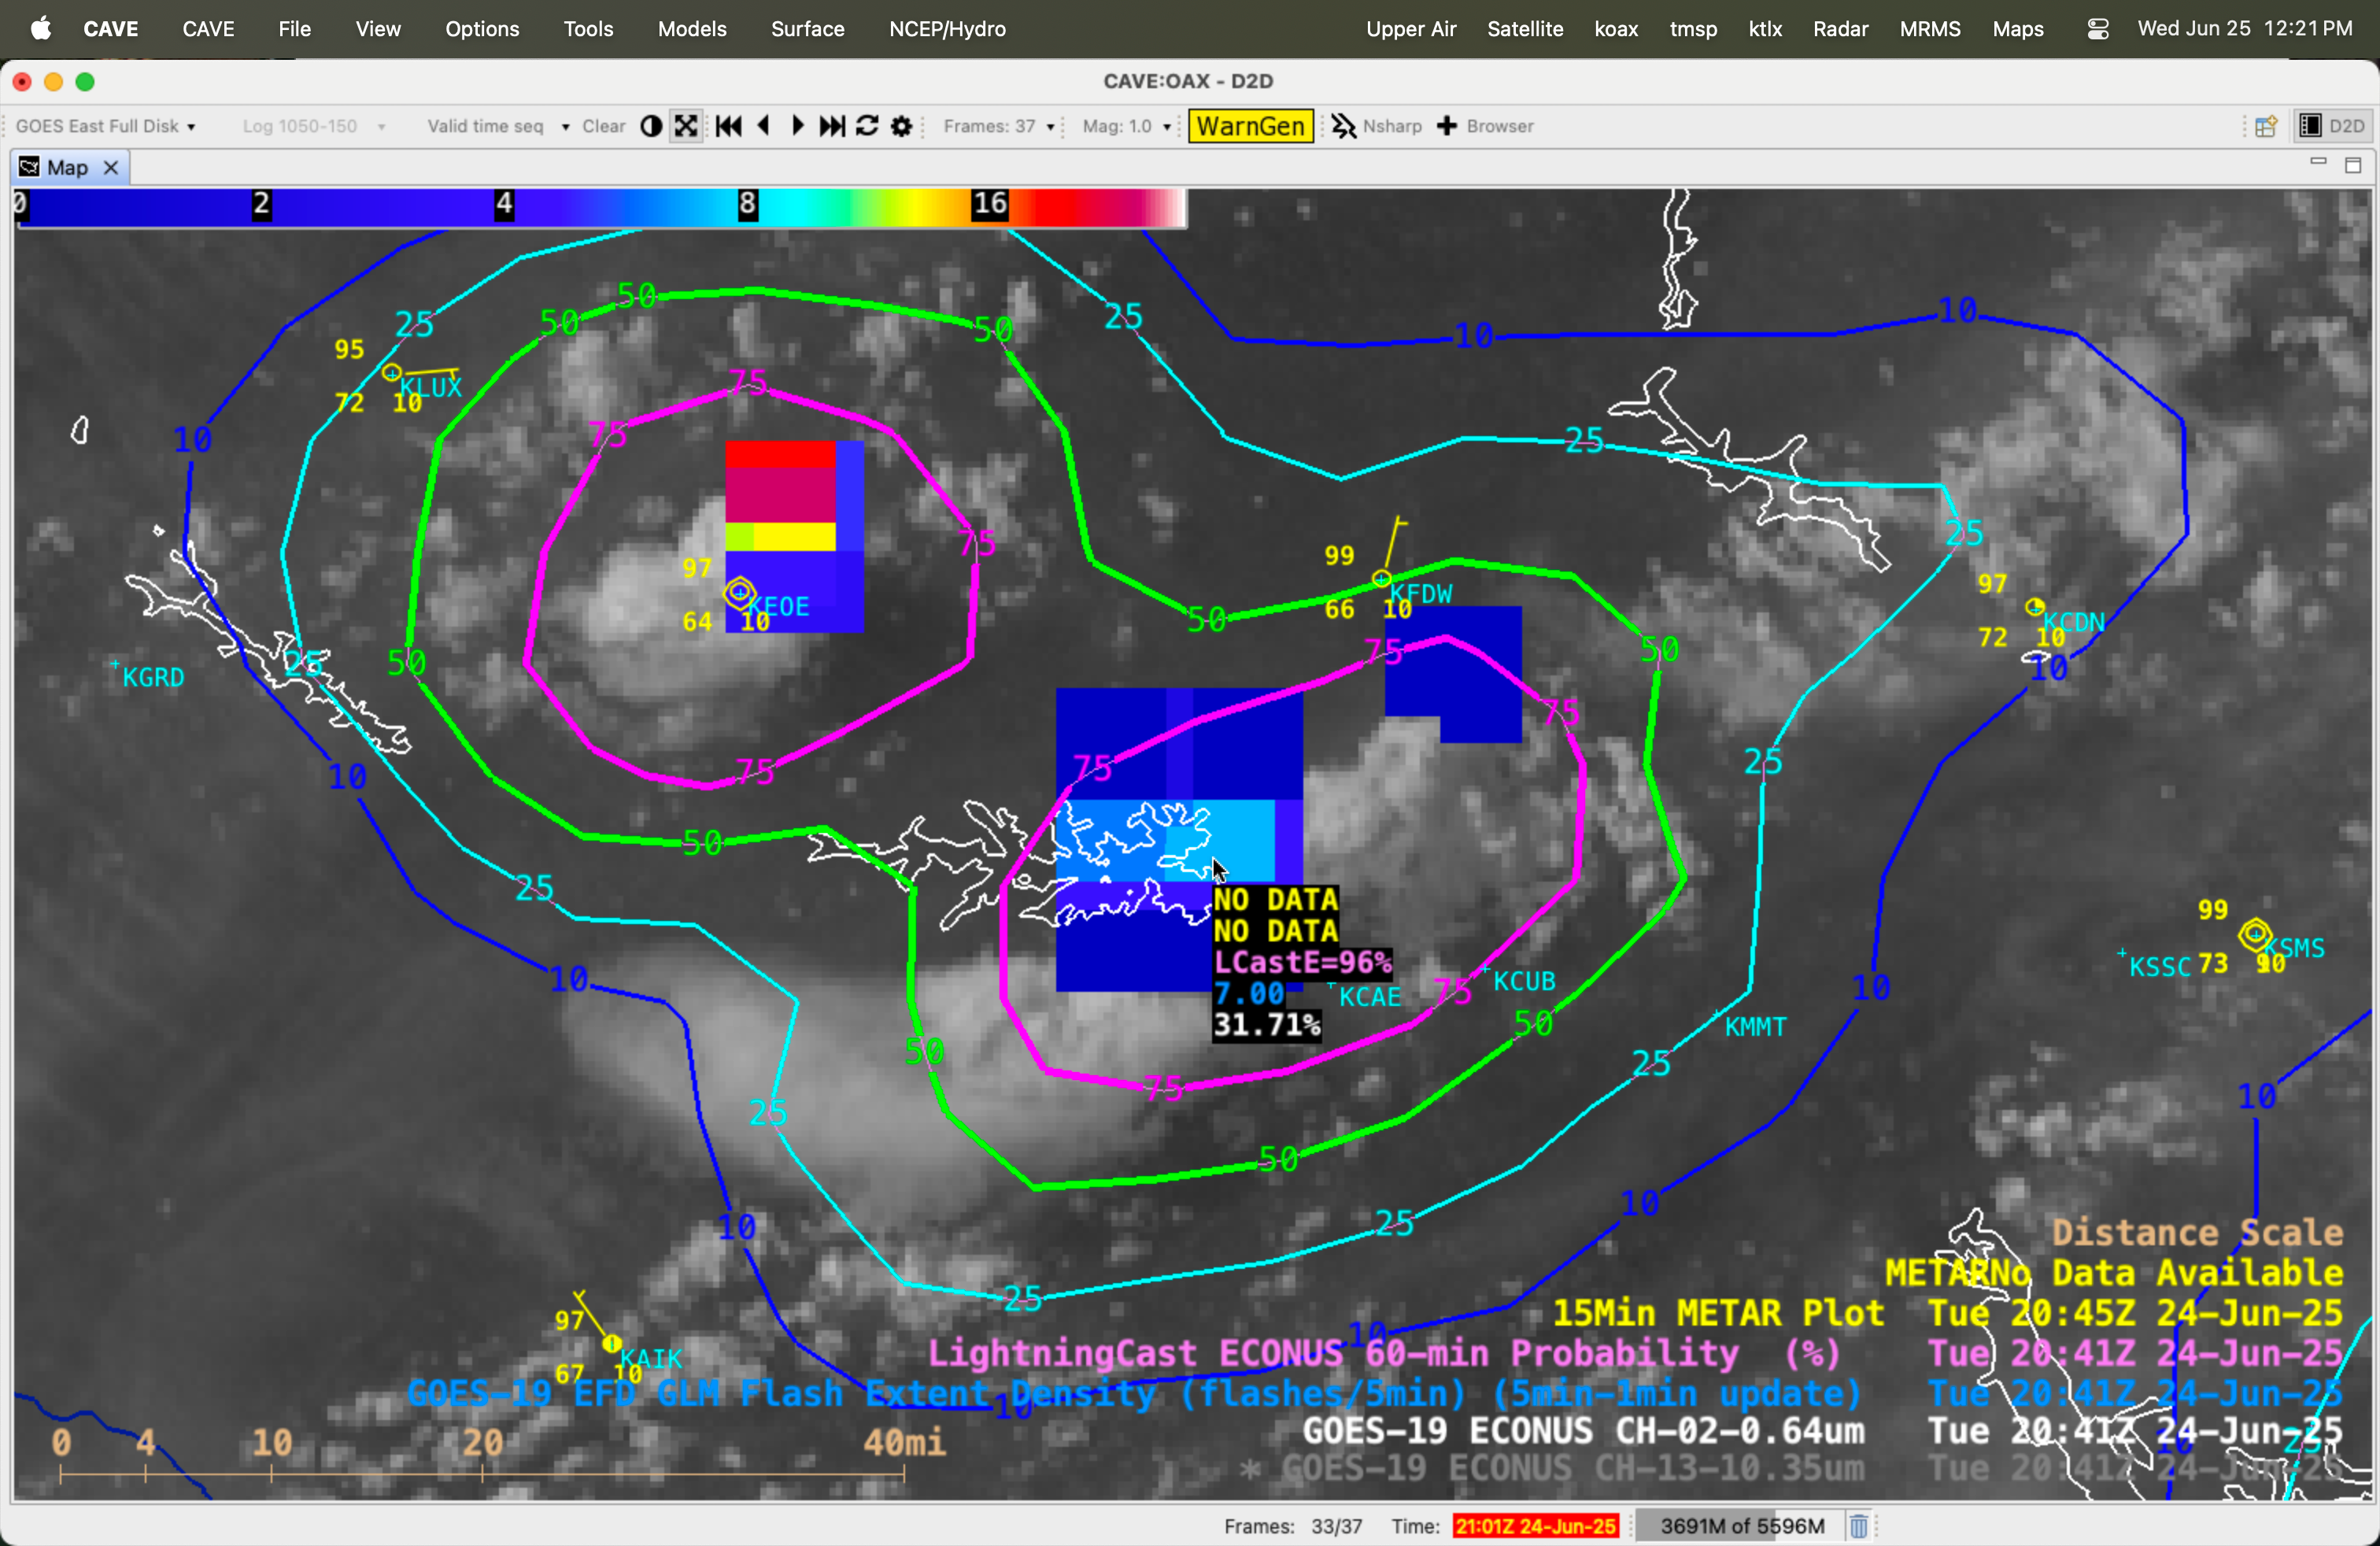The height and width of the screenshot is (1546, 2380).
Task: Toggle the pan/zoom mode icon
Action: (x=686, y=126)
